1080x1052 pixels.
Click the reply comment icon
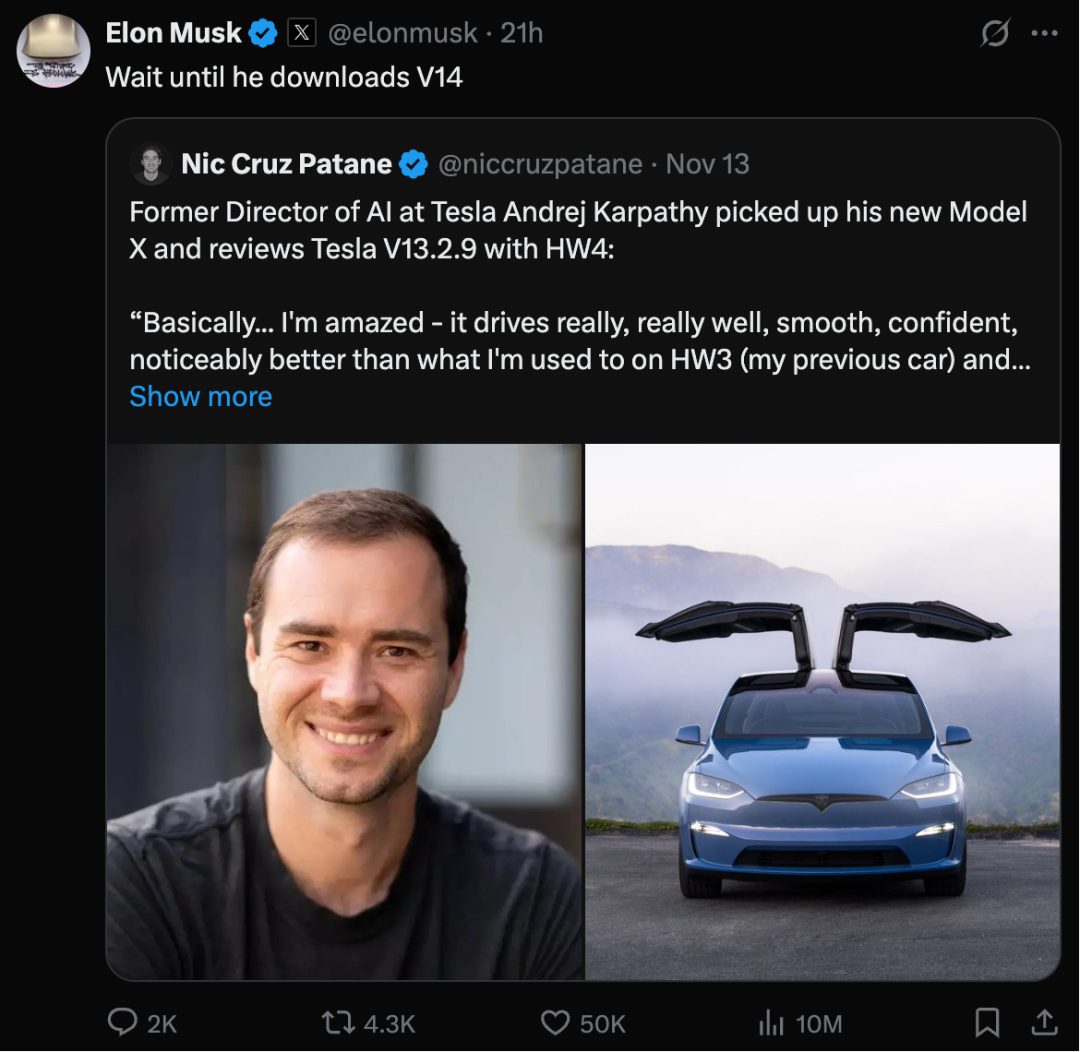pos(123,1022)
